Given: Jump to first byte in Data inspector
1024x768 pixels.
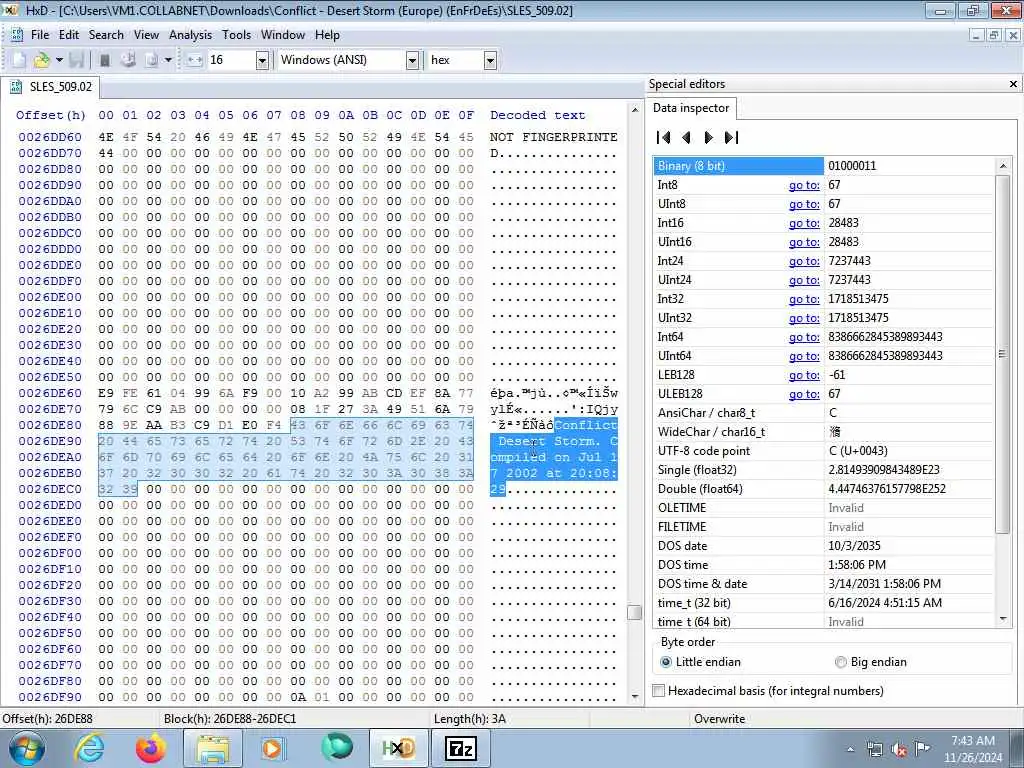Looking at the screenshot, I should [664, 137].
